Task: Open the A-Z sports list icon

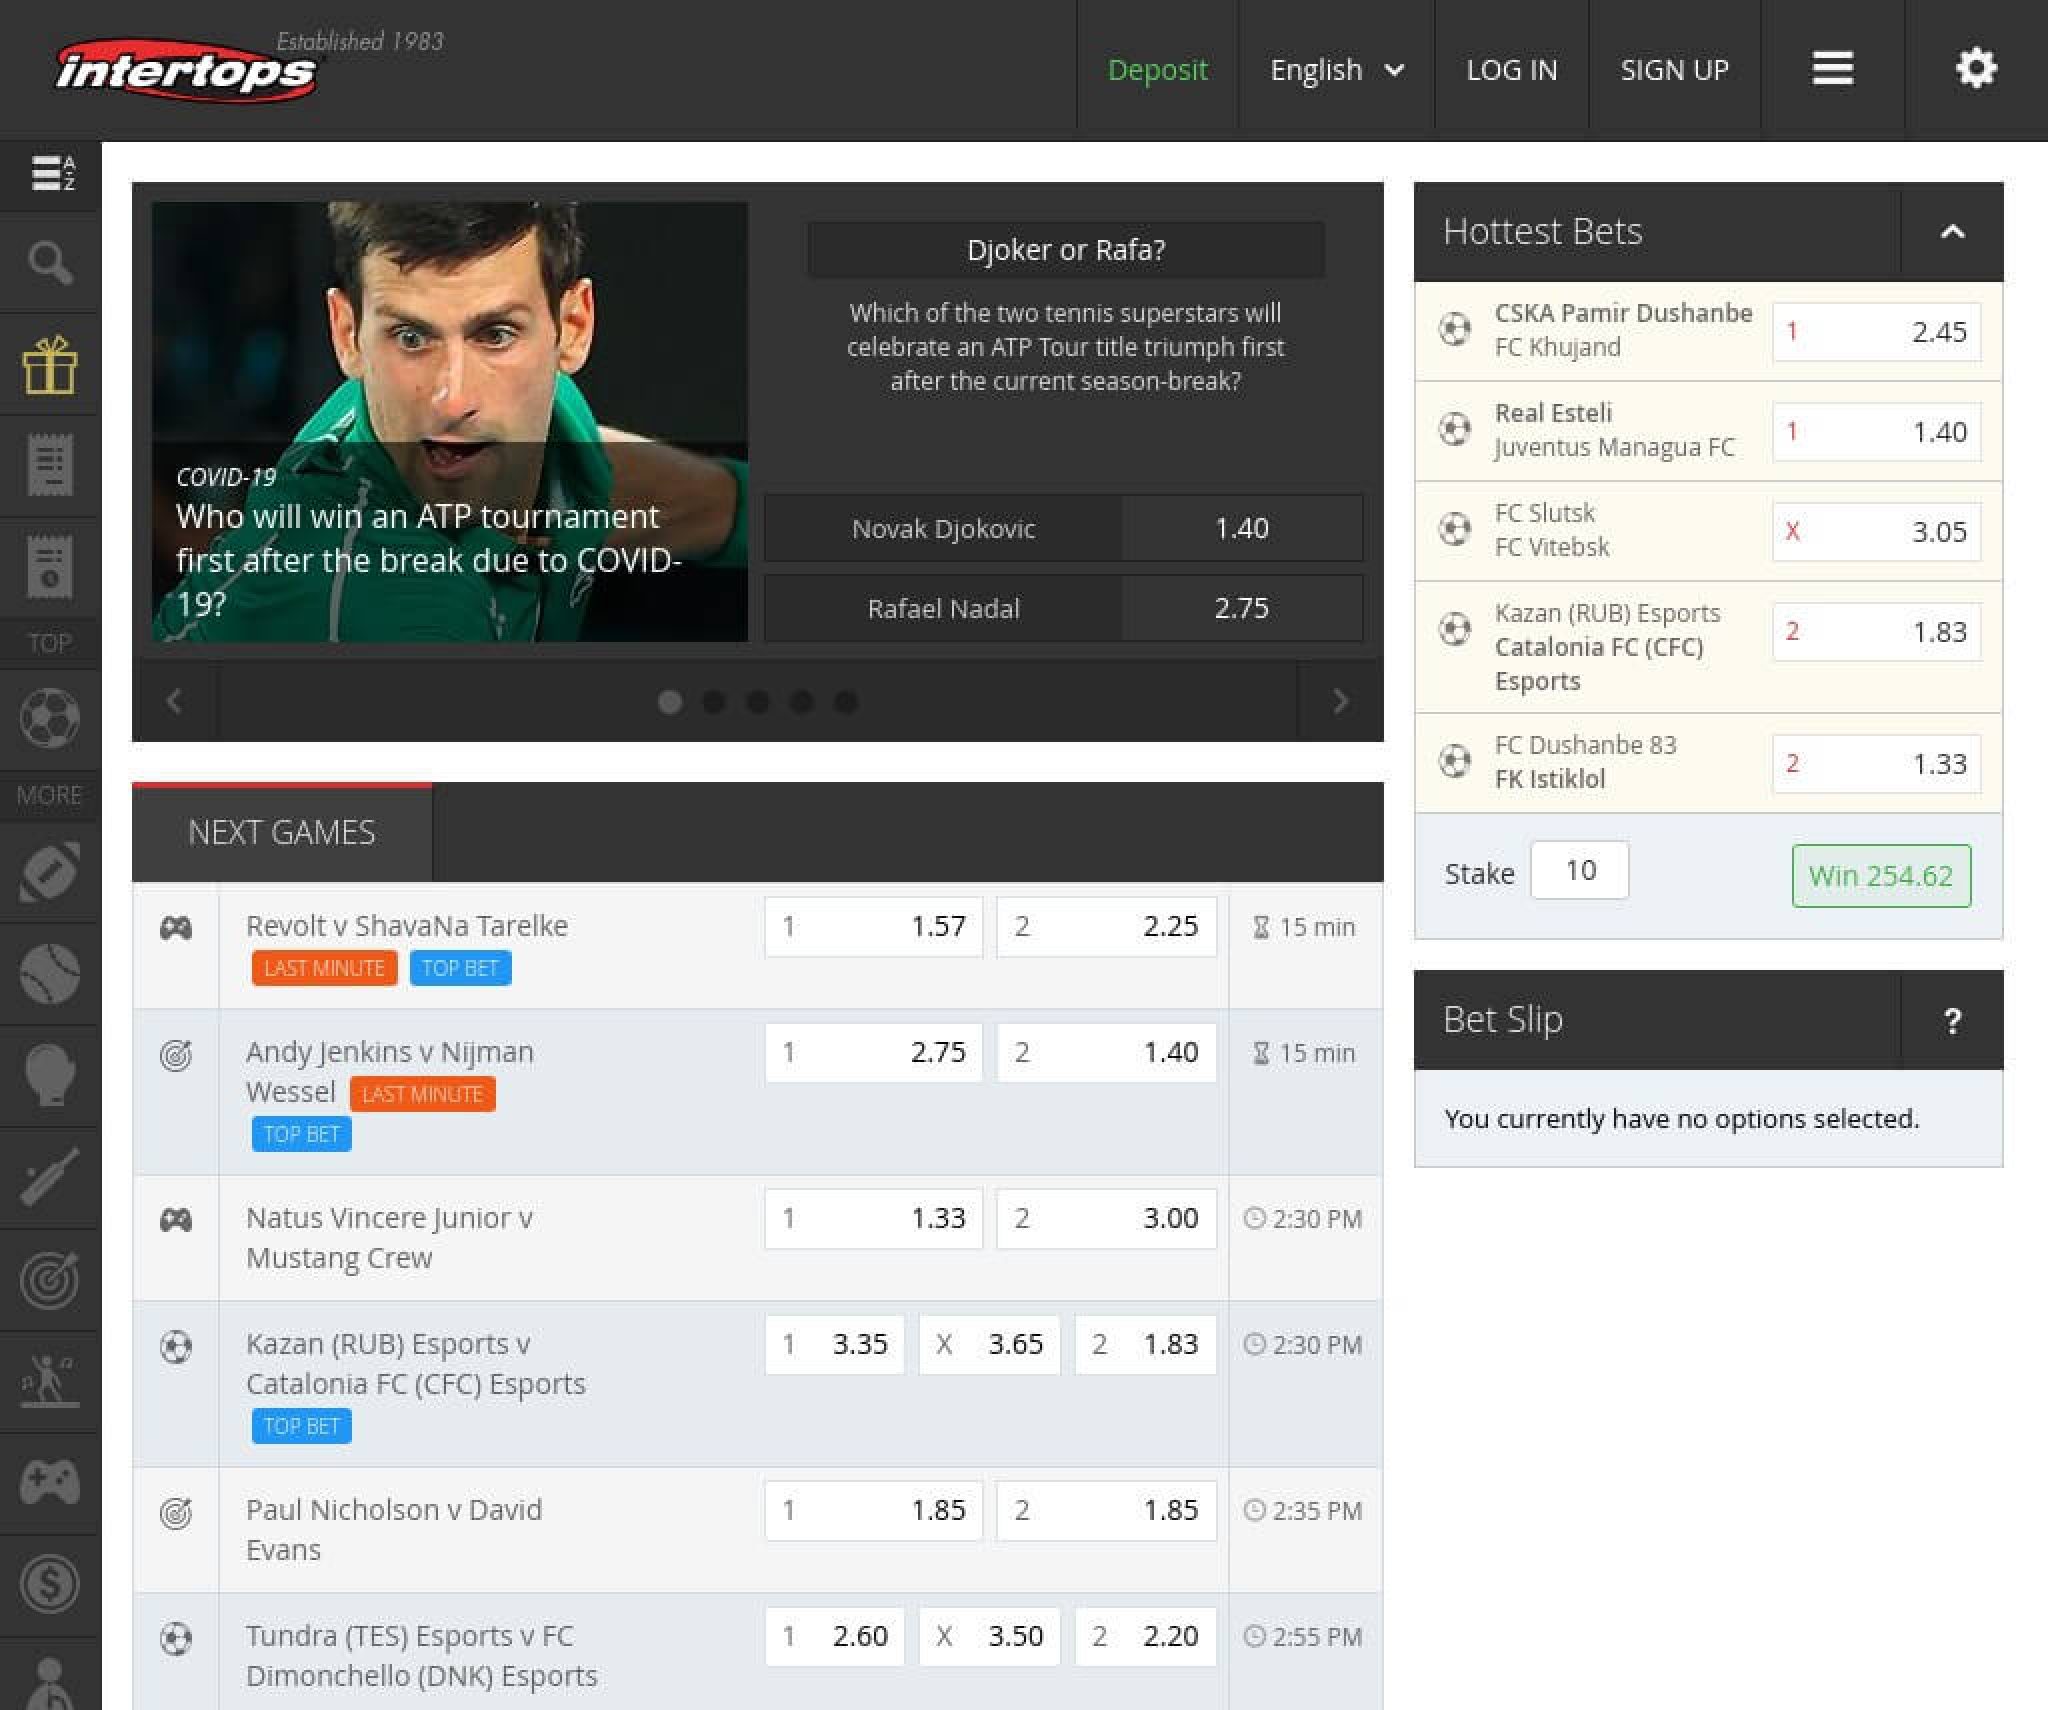Action: click(52, 173)
